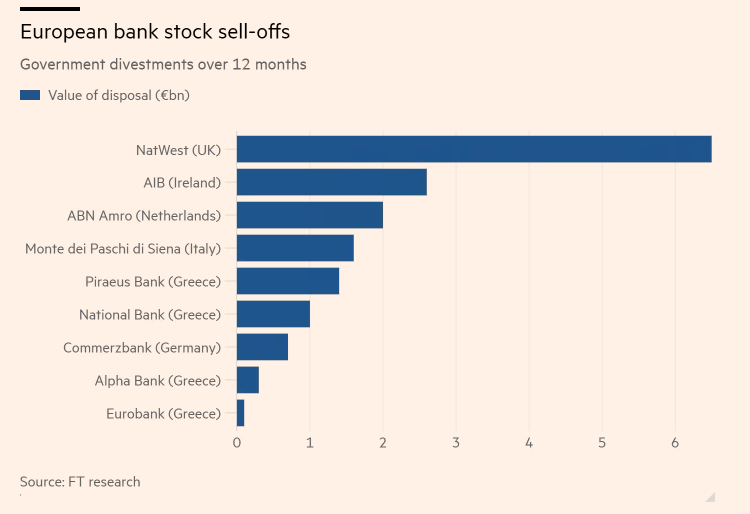Viewport: 750px width, 514px height.
Task: Select the Piraeus Bank (Greece) bar
Action: (x=288, y=281)
